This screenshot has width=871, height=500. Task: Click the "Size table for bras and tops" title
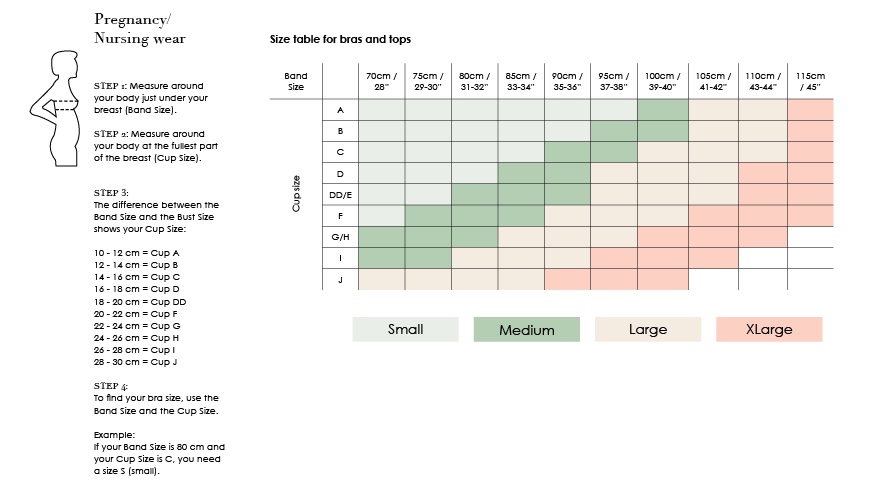click(340, 40)
